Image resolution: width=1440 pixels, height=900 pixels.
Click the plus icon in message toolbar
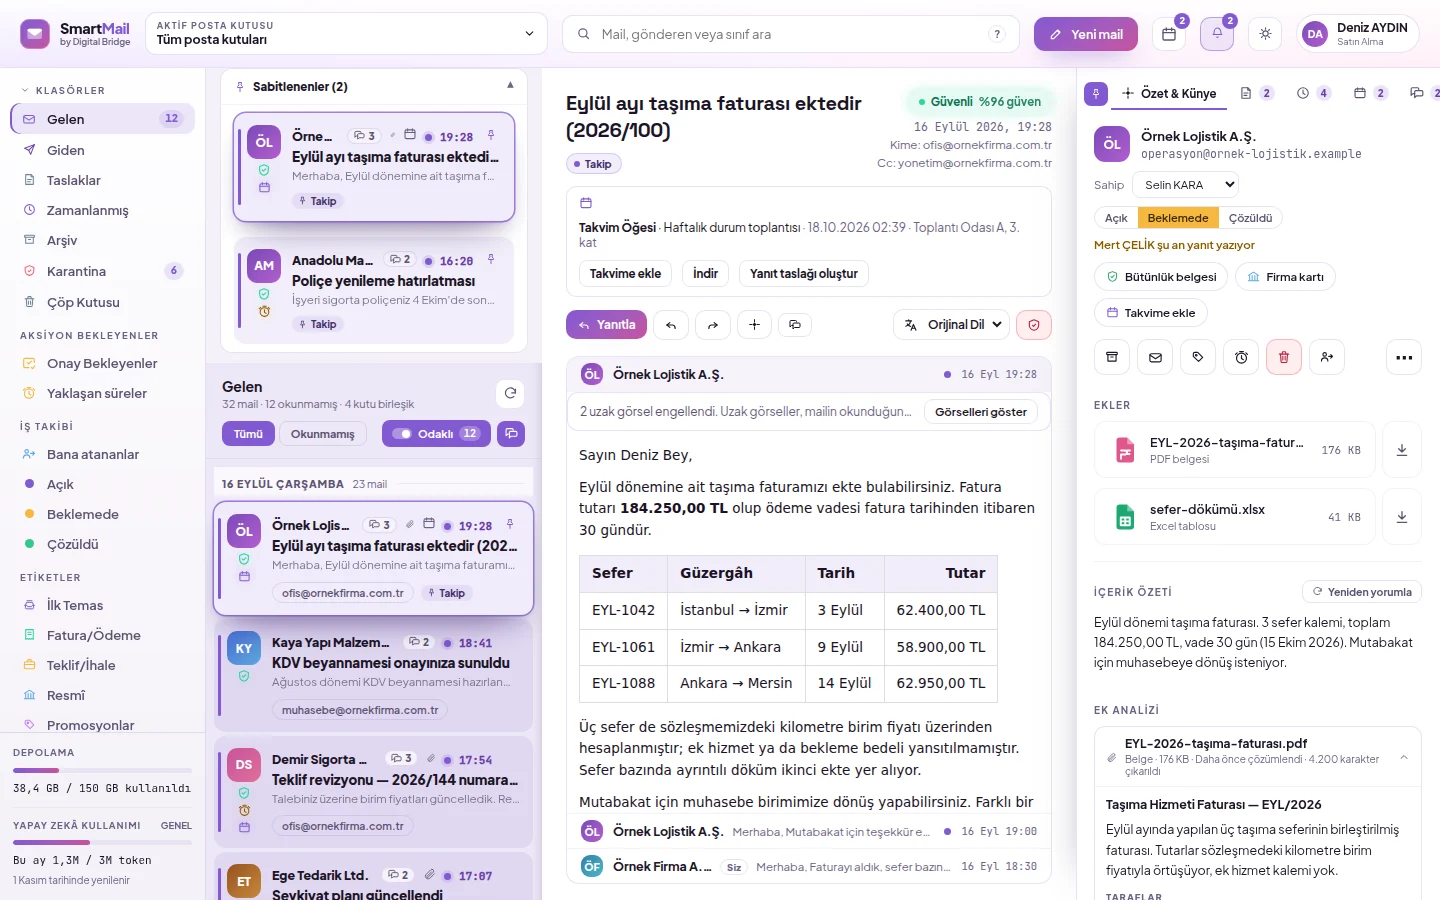click(x=754, y=325)
